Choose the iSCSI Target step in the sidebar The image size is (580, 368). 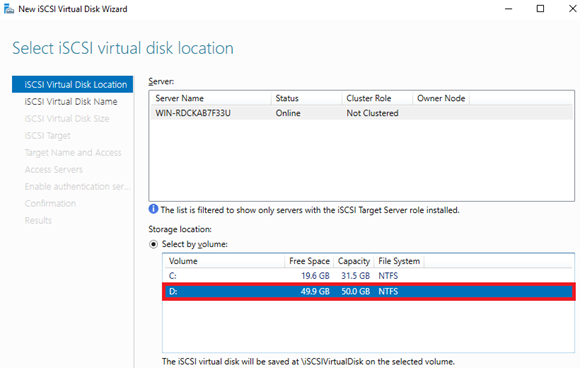[47, 136]
